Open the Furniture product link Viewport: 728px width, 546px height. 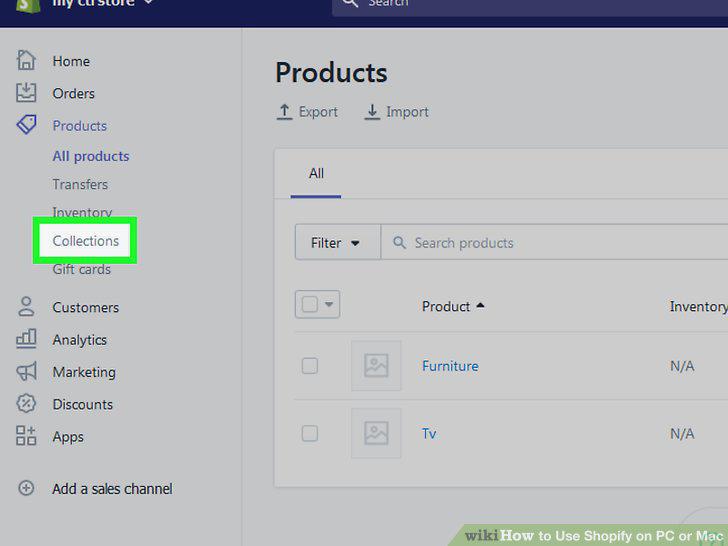pos(450,366)
